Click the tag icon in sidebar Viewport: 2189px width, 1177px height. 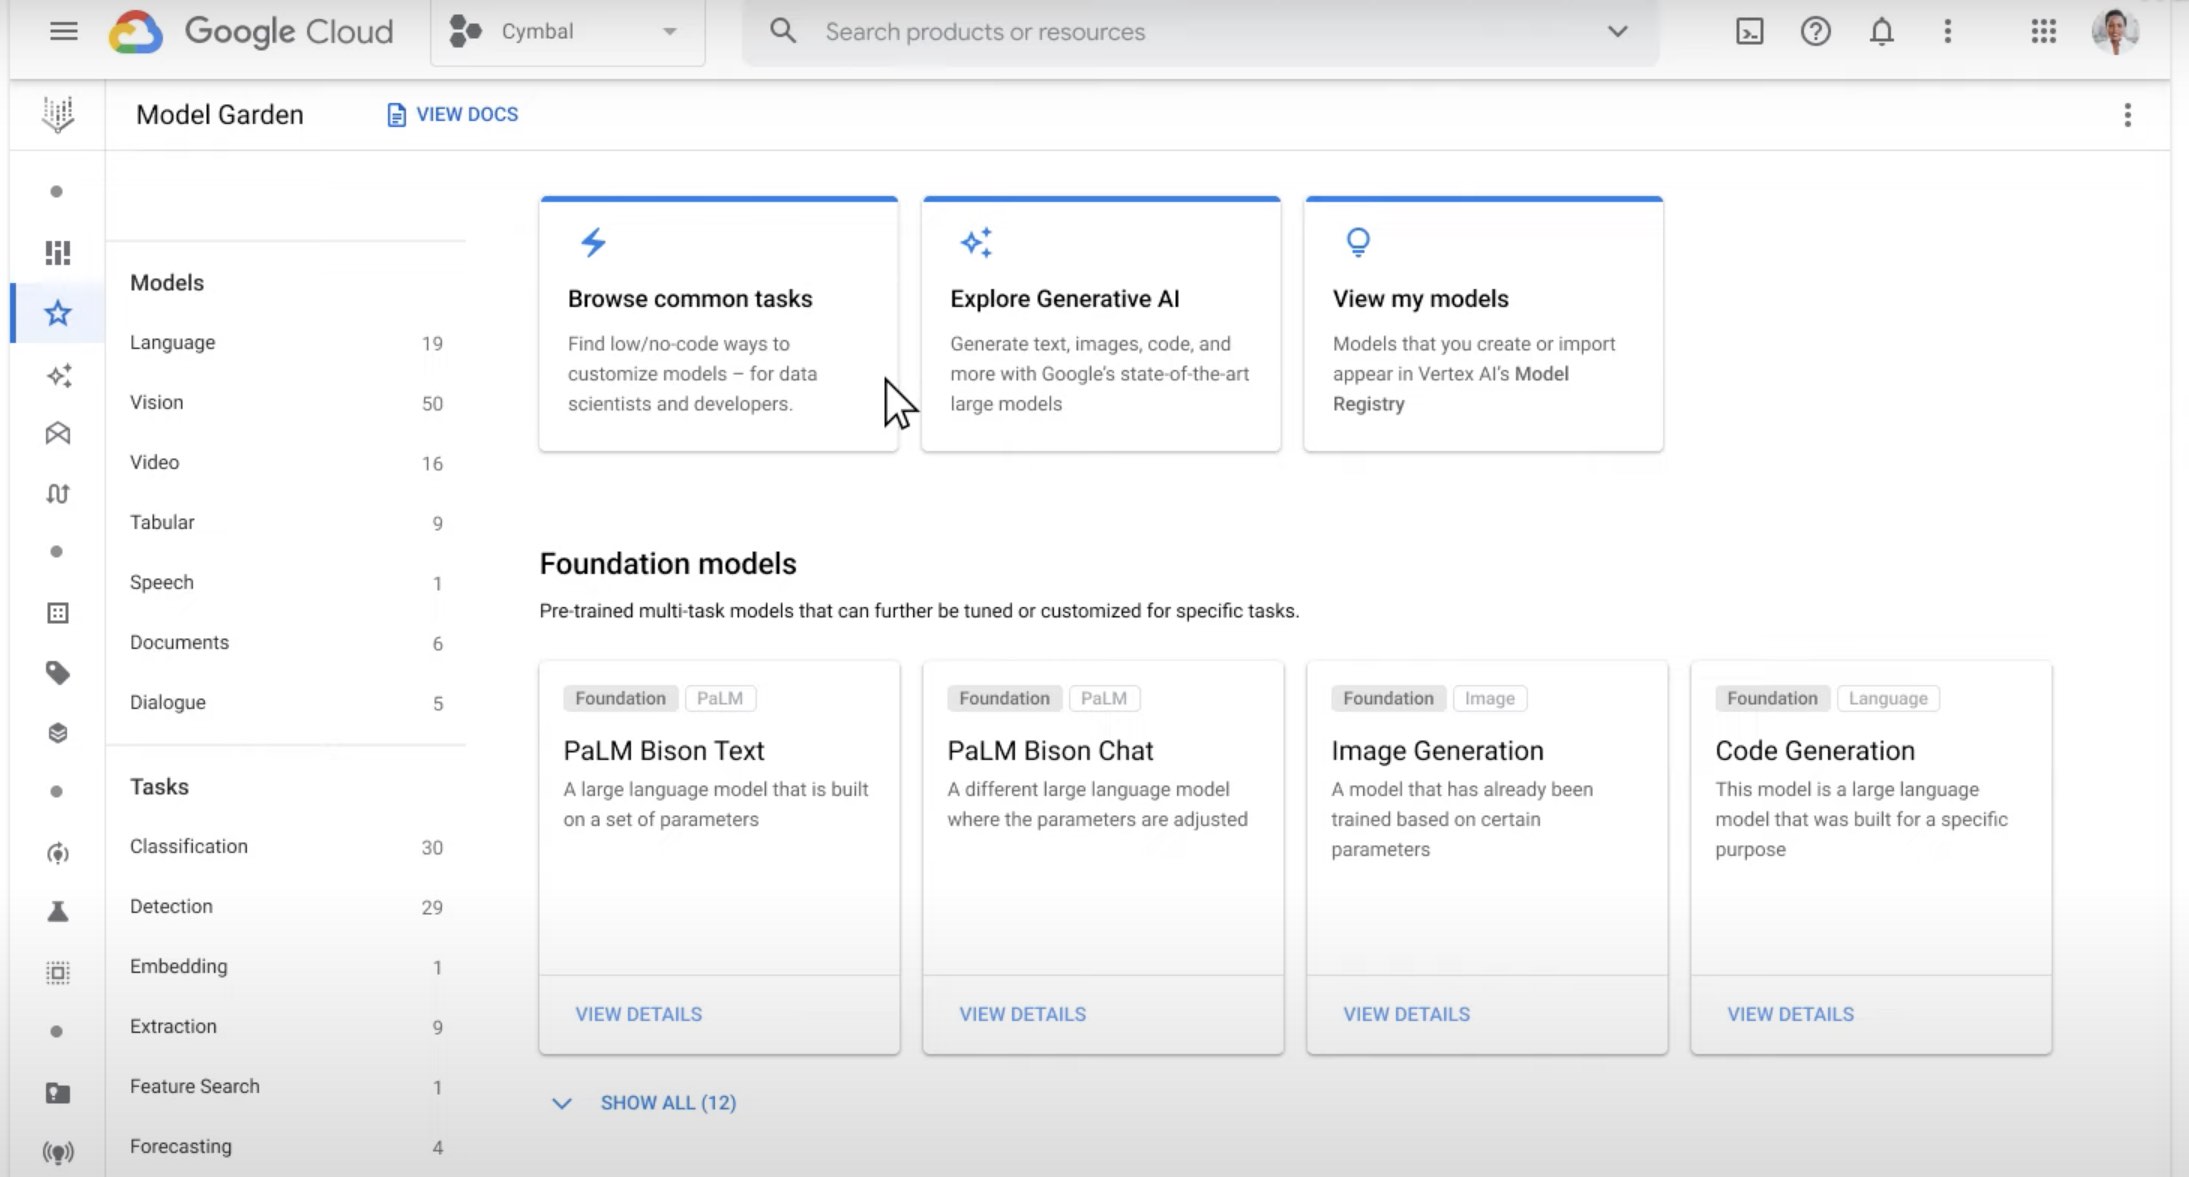pyautogui.click(x=58, y=673)
